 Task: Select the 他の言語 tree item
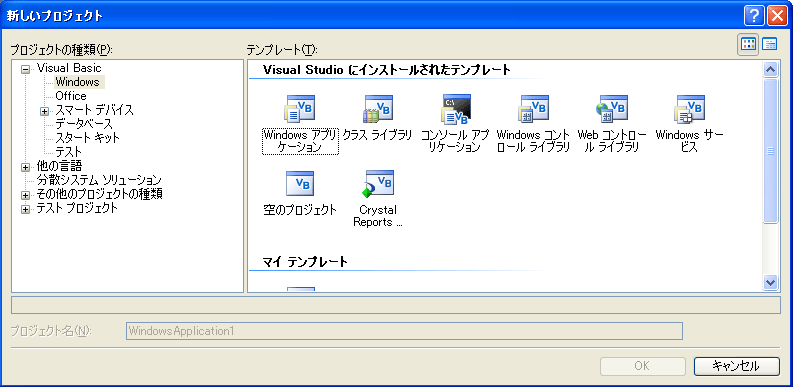pyautogui.click(x=59, y=165)
